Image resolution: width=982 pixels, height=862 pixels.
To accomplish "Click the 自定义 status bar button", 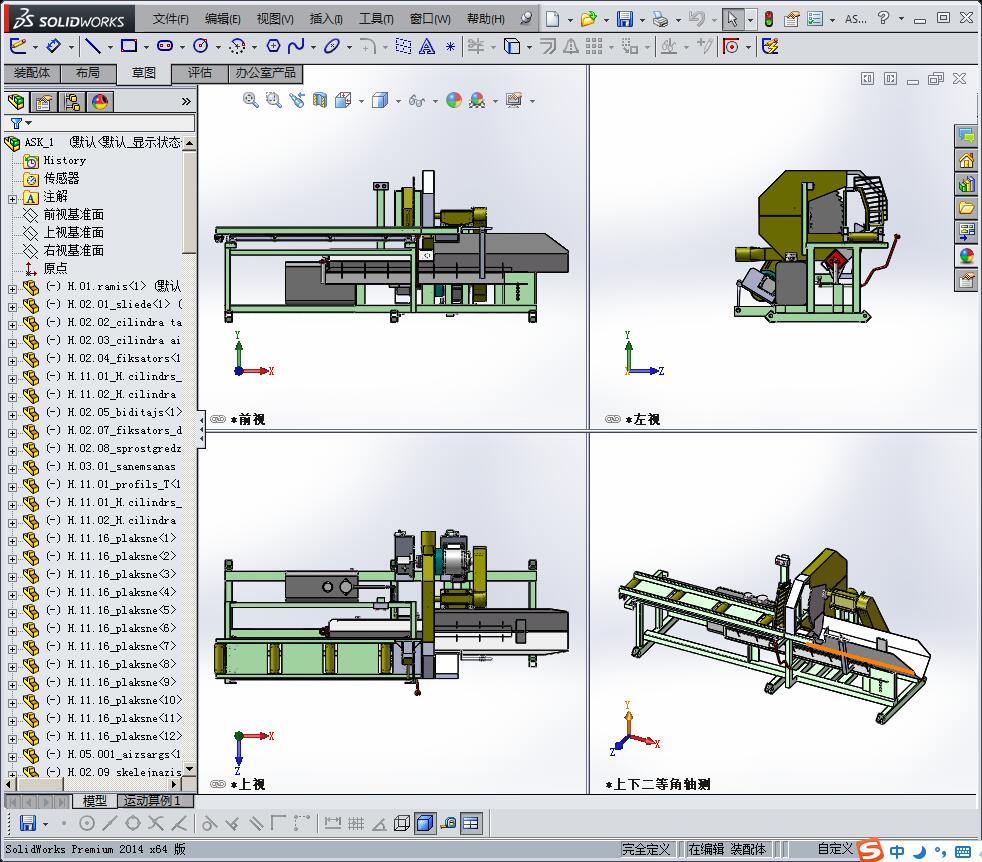I will 834,849.
